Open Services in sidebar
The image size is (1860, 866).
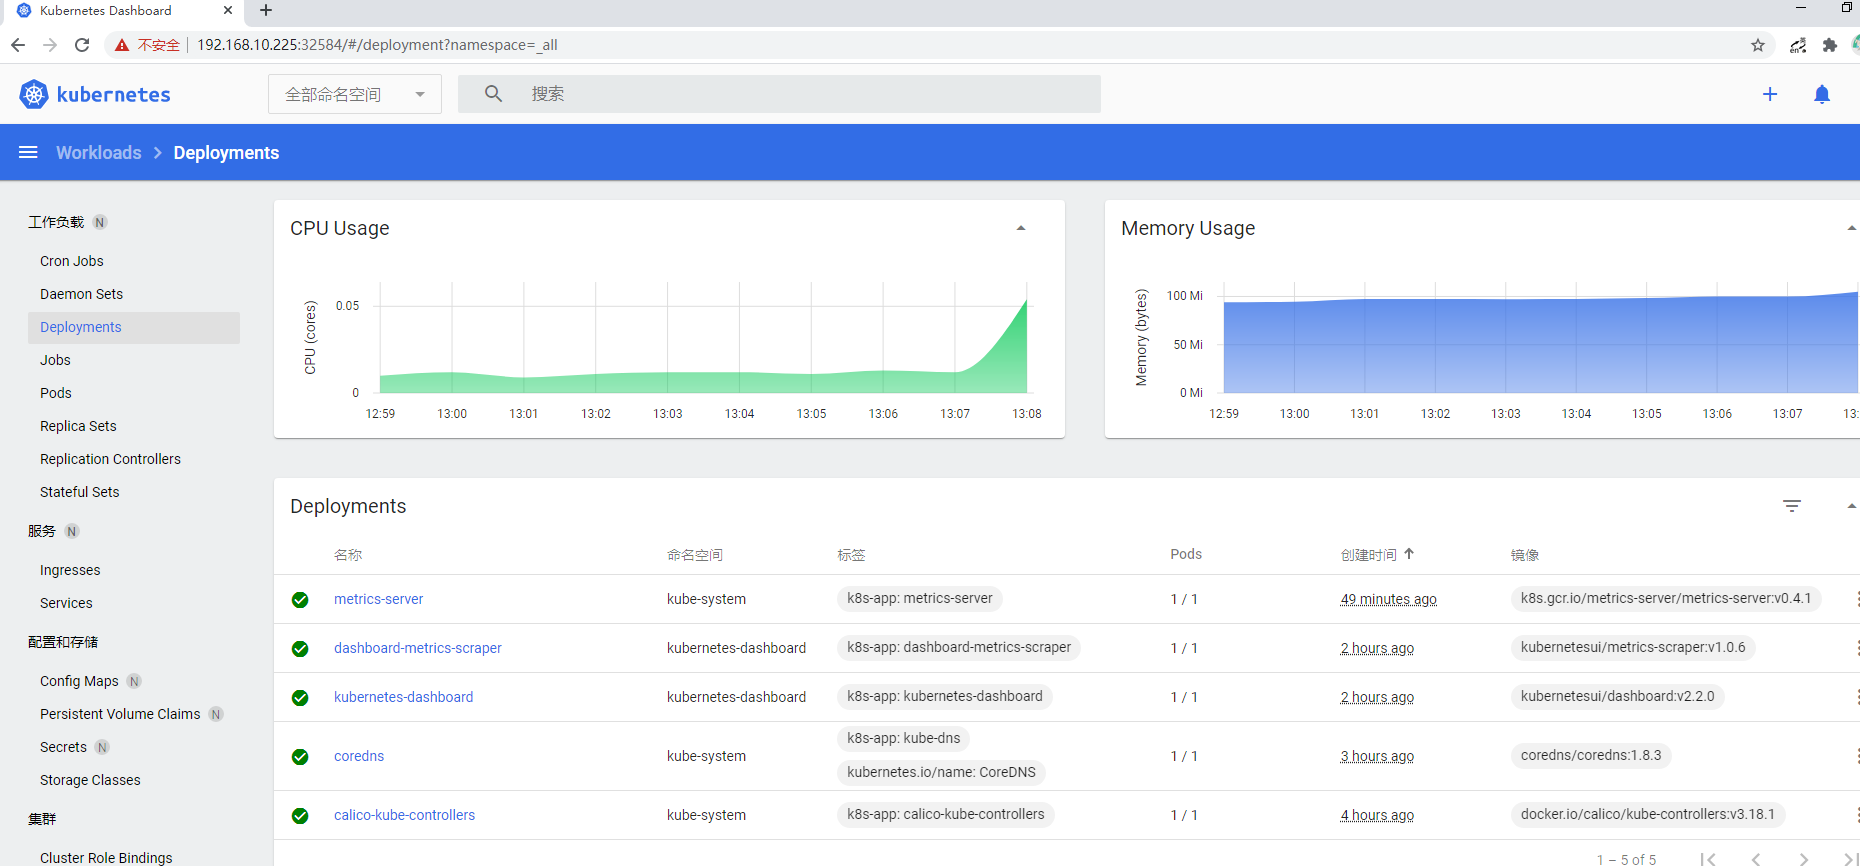(x=66, y=603)
